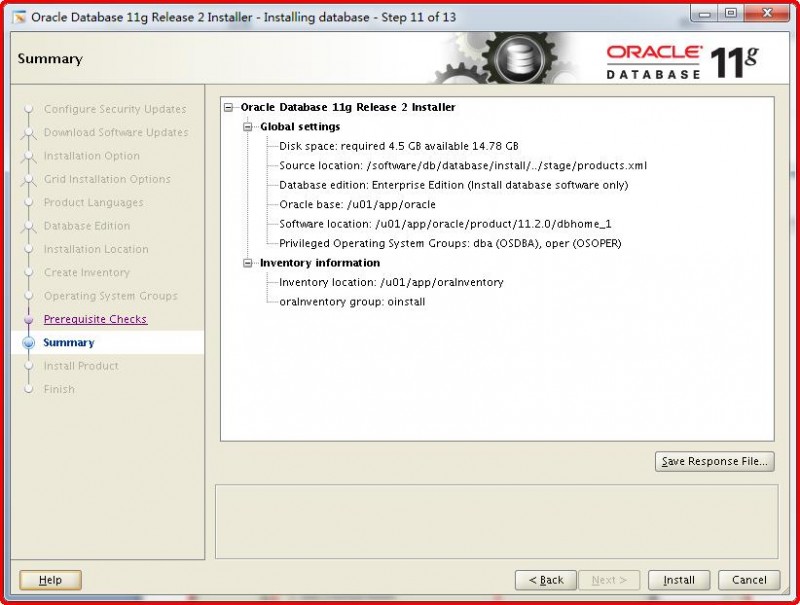The image size is (800, 605).
Task: Cancel the installation
Action: click(748, 580)
